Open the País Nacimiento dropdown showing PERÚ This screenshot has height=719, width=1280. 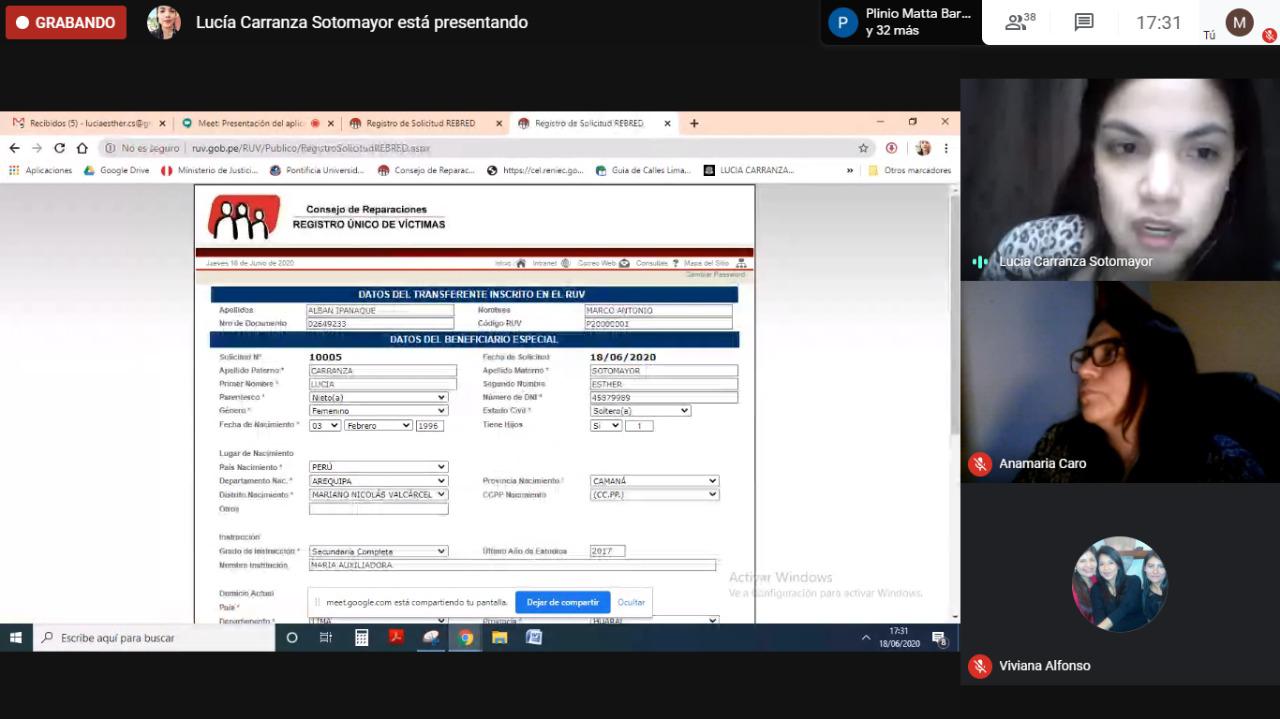tap(378, 467)
